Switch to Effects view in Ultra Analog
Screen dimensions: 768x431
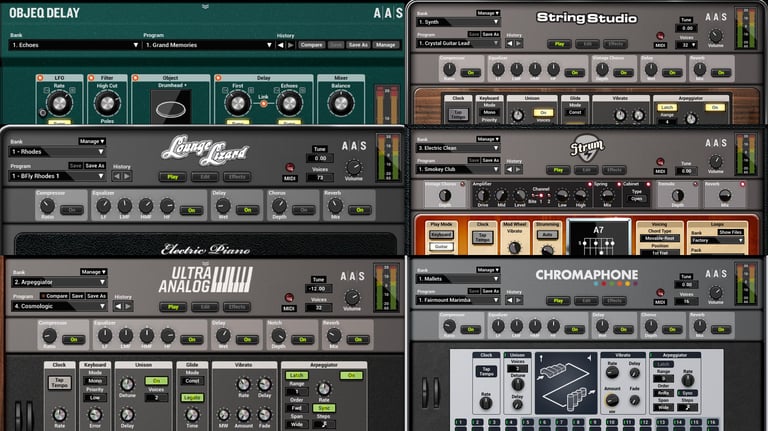pyautogui.click(x=237, y=307)
